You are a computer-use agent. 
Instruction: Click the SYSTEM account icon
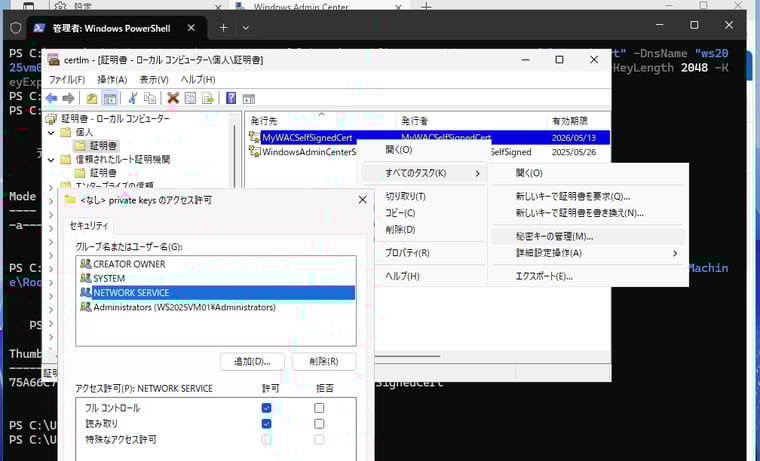pos(86,278)
